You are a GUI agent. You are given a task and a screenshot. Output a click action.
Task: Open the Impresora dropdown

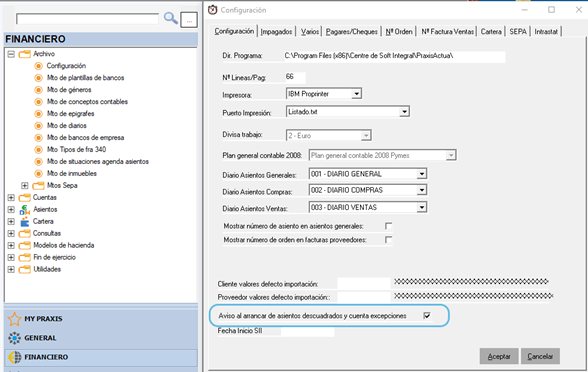357,94
